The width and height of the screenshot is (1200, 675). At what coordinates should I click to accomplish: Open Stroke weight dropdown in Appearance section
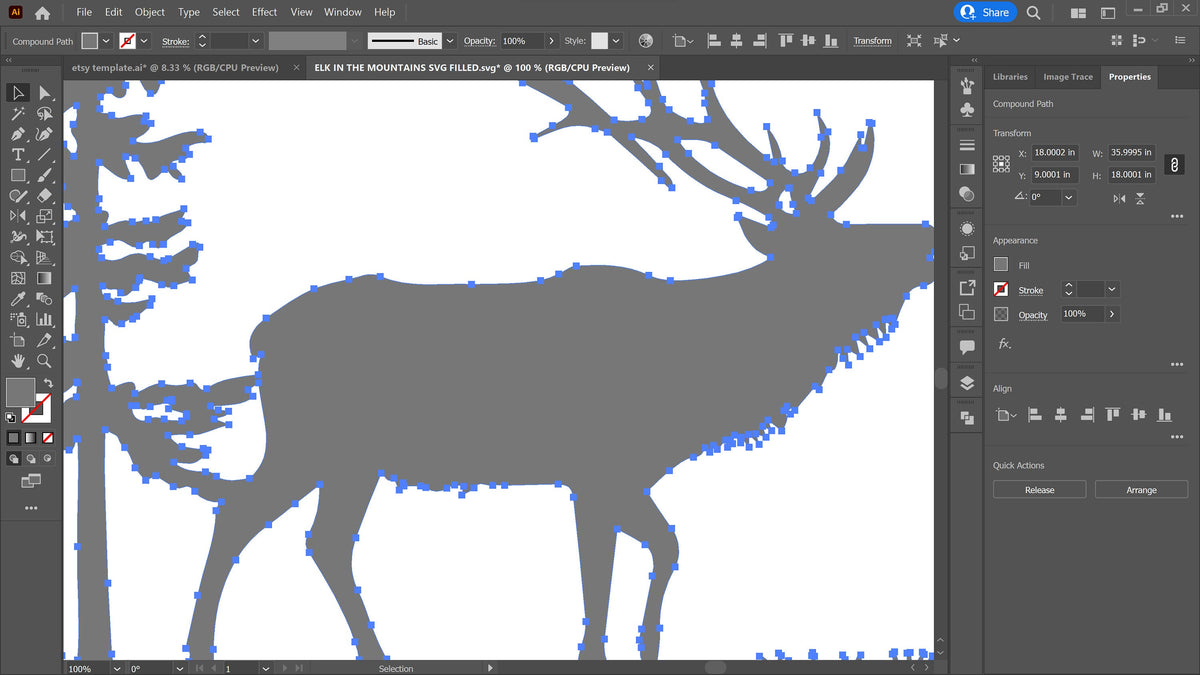(1112, 290)
